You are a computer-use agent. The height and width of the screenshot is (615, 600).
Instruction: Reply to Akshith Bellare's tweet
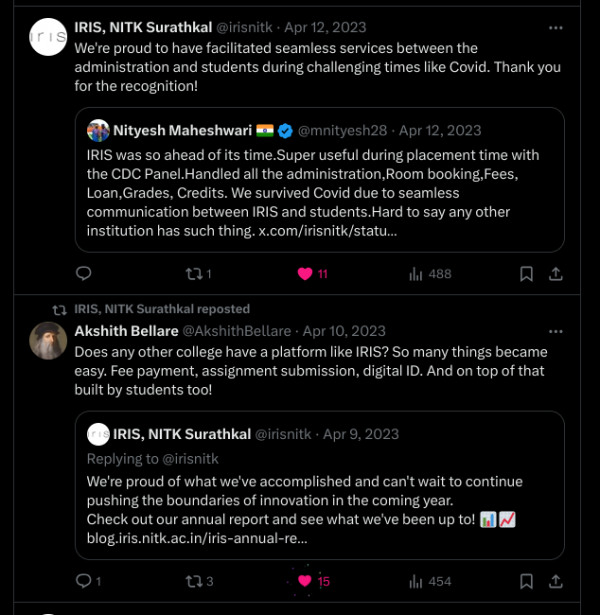click(84, 581)
